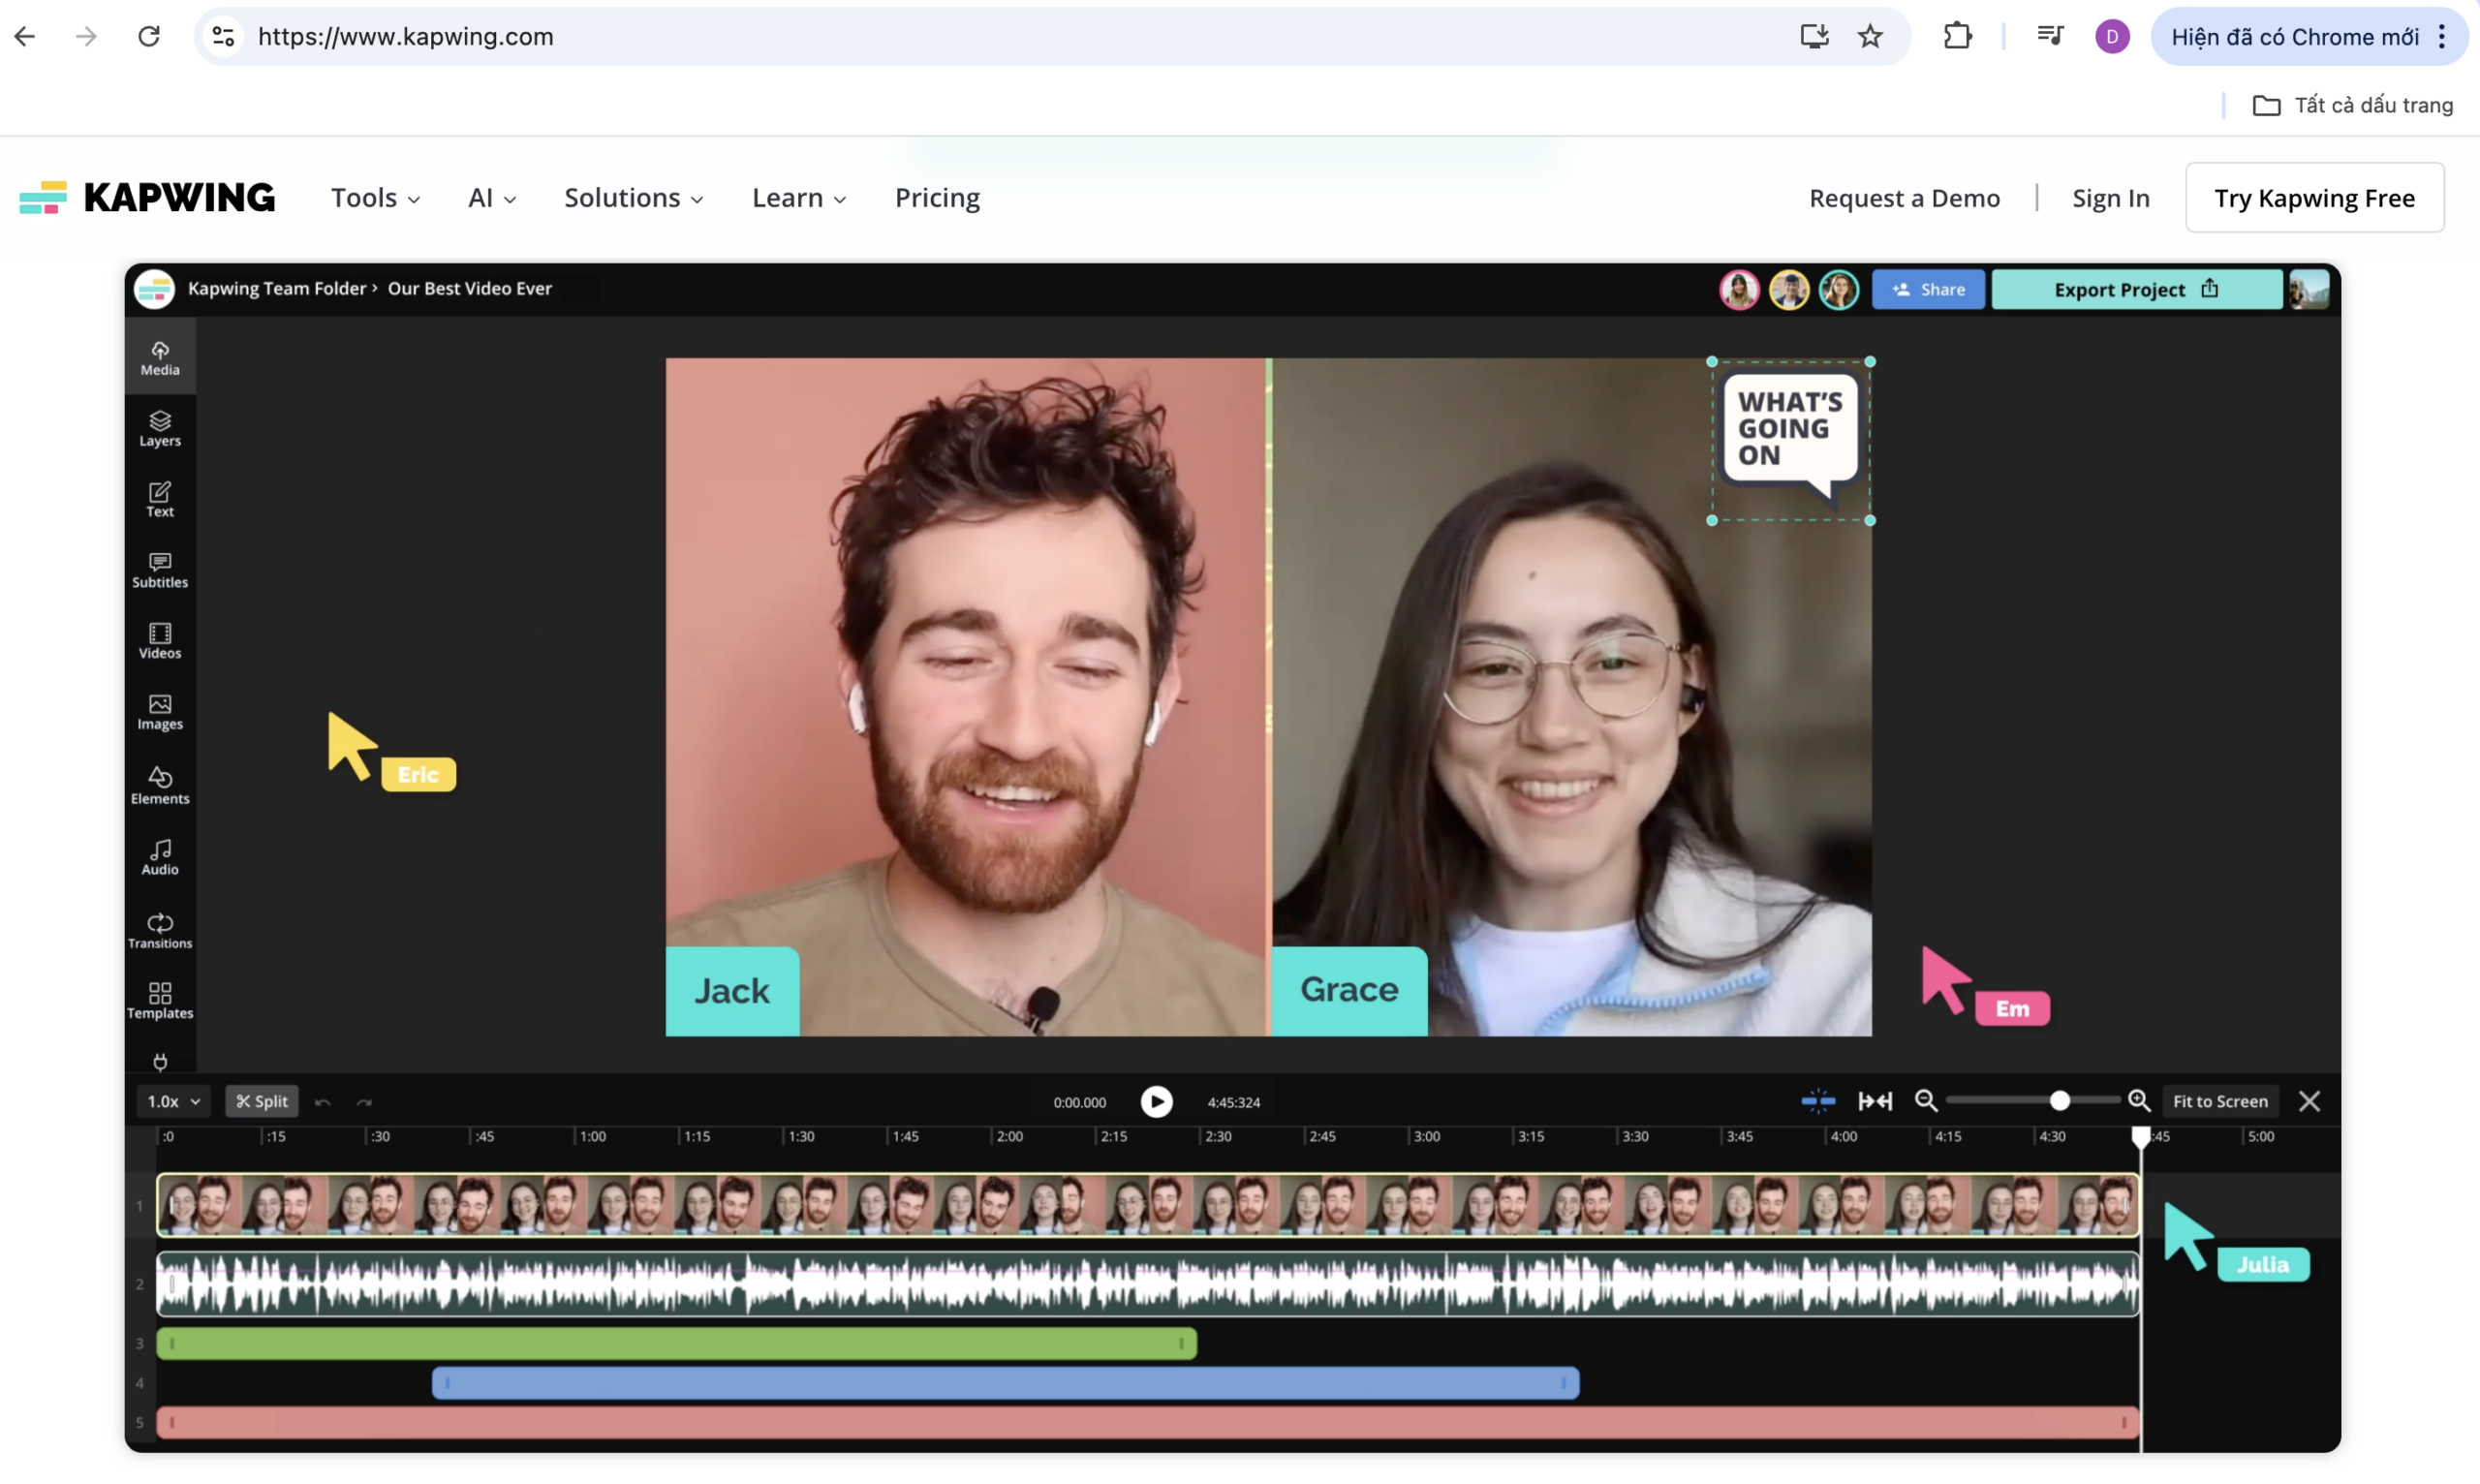Expand the Tools dropdown menu
Image resolution: width=2480 pixels, height=1484 pixels.
click(375, 198)
